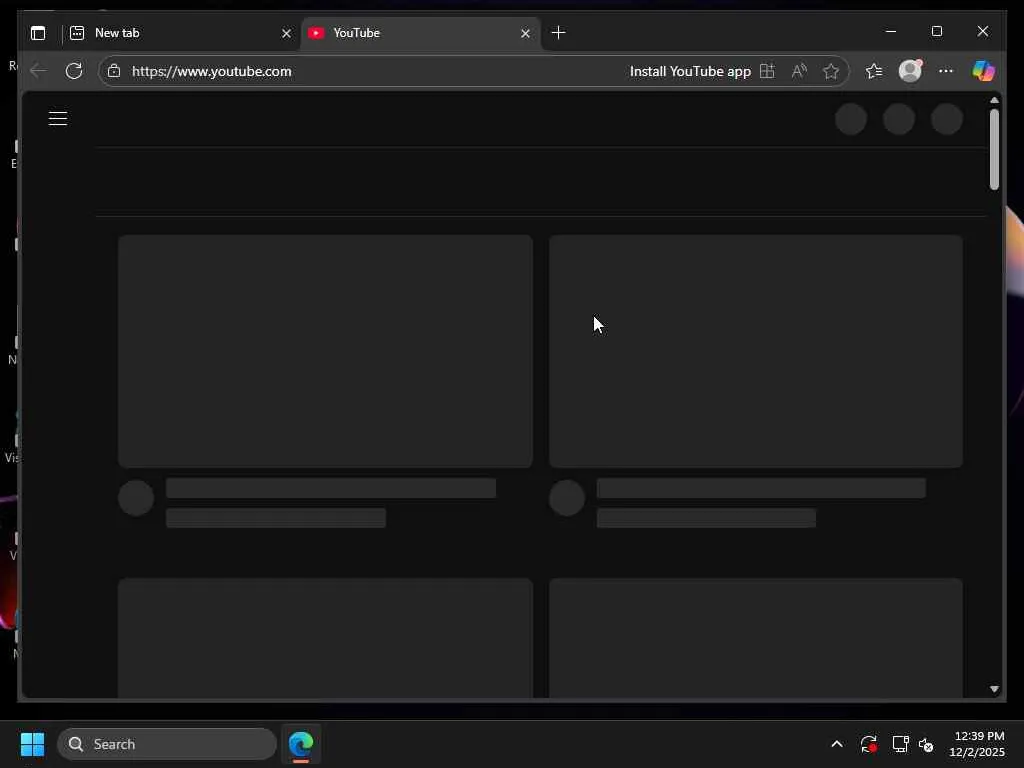This screenshot has width=1024, height=768.
Task: Maximize the browser window
Action: click(936, 31)
